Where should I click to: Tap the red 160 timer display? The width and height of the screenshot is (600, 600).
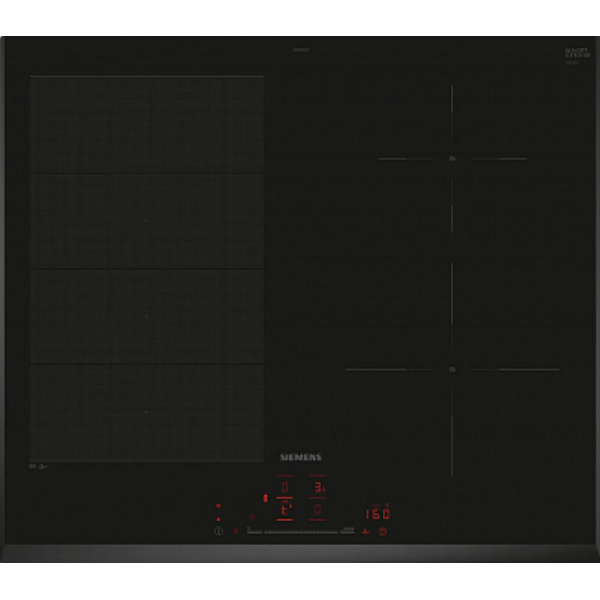376,514
